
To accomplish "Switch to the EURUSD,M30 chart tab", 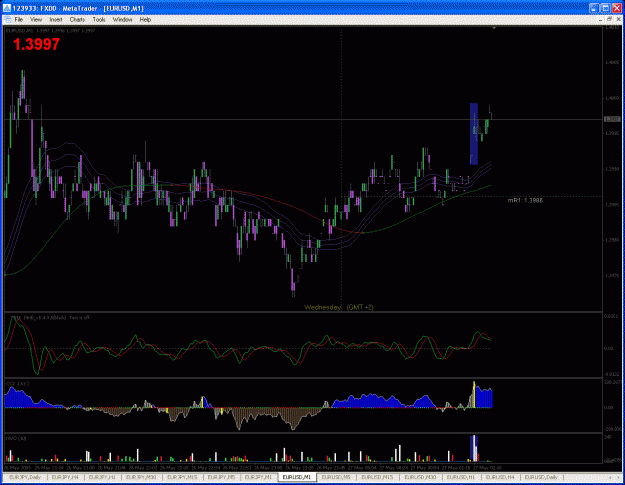I will pyautogui.click(x=420, y=477).
